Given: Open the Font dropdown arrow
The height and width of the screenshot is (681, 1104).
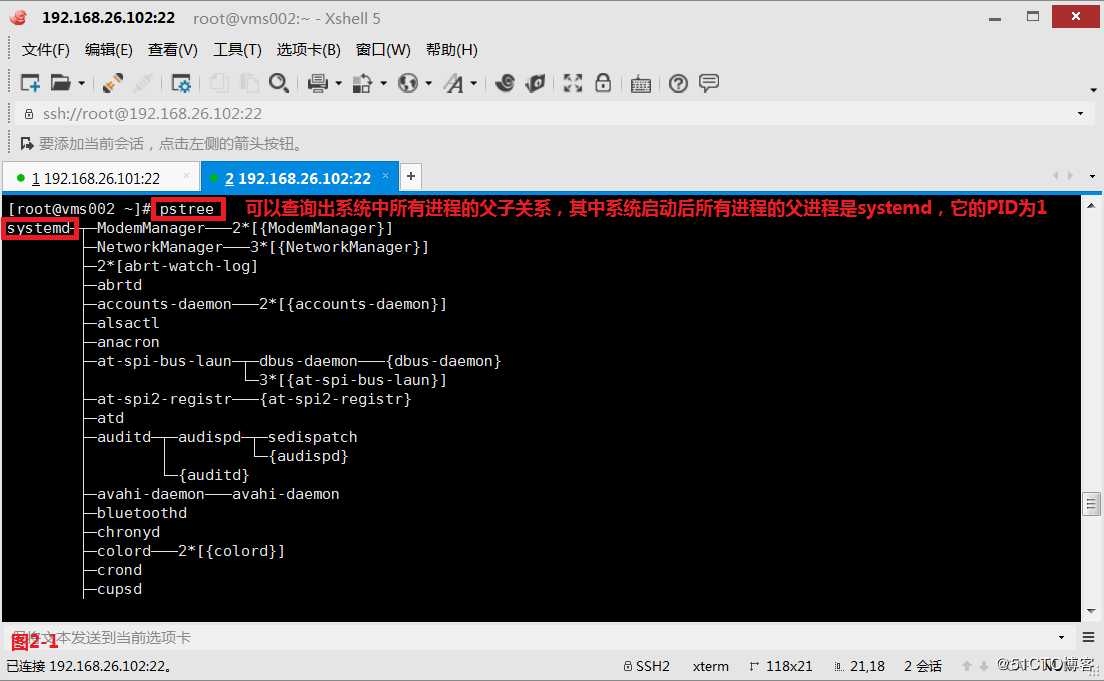Looking at the screenshot, I should coord(474,83).
